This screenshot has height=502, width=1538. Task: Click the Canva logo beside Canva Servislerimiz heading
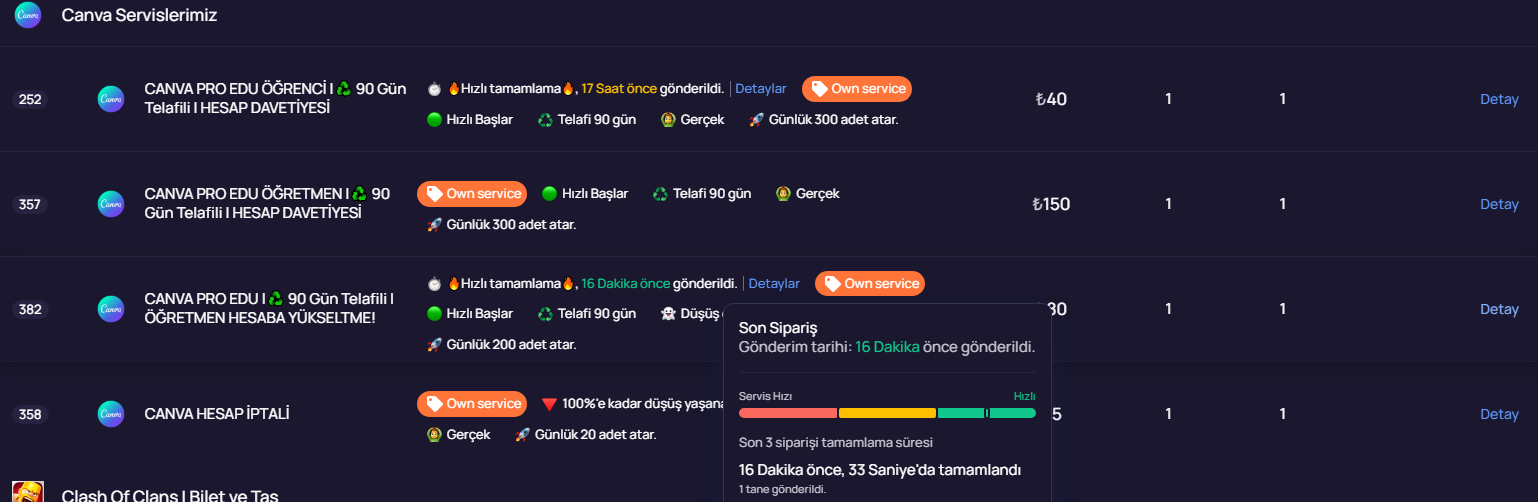tap(28, 15)
